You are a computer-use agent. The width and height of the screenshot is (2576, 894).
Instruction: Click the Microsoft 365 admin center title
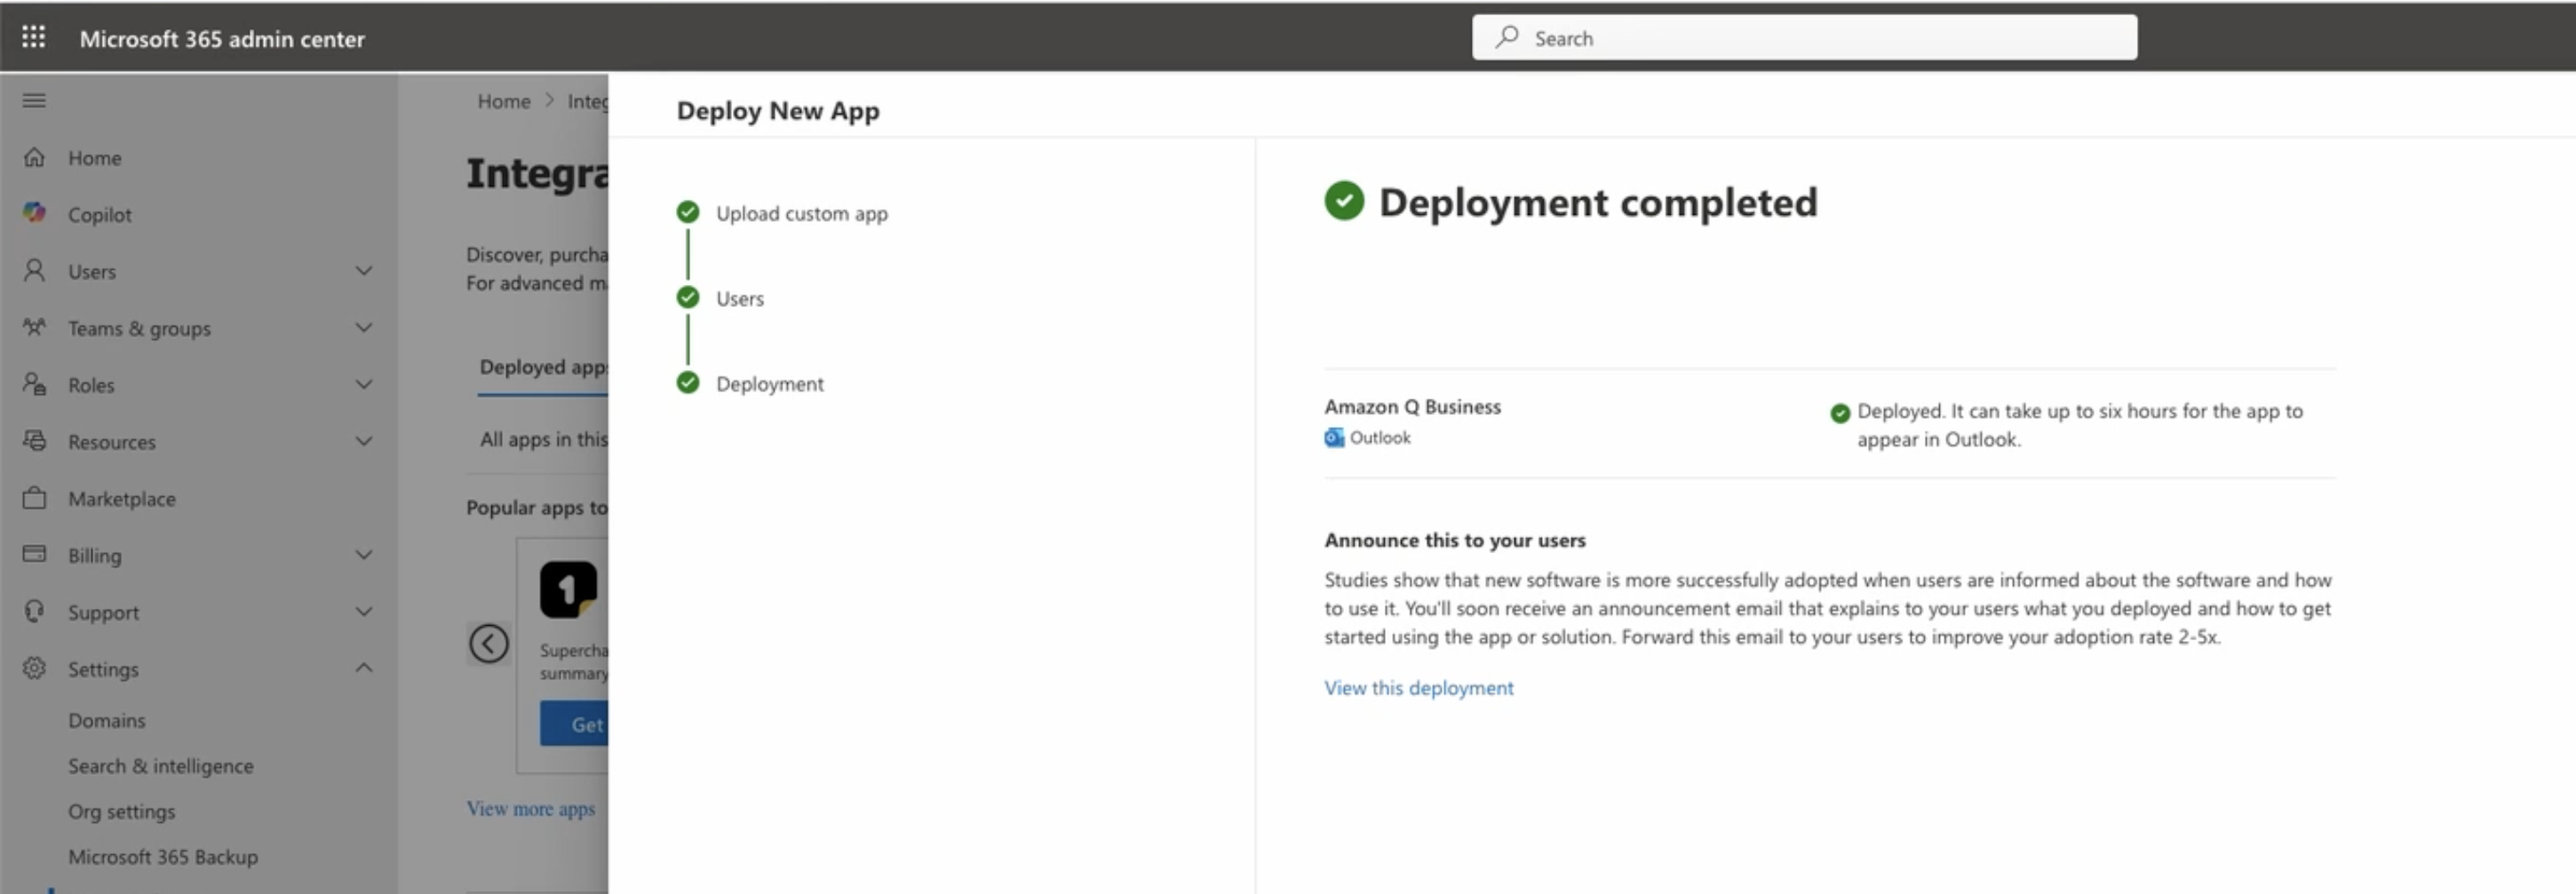pyautogui.click(x=222, y=38)
